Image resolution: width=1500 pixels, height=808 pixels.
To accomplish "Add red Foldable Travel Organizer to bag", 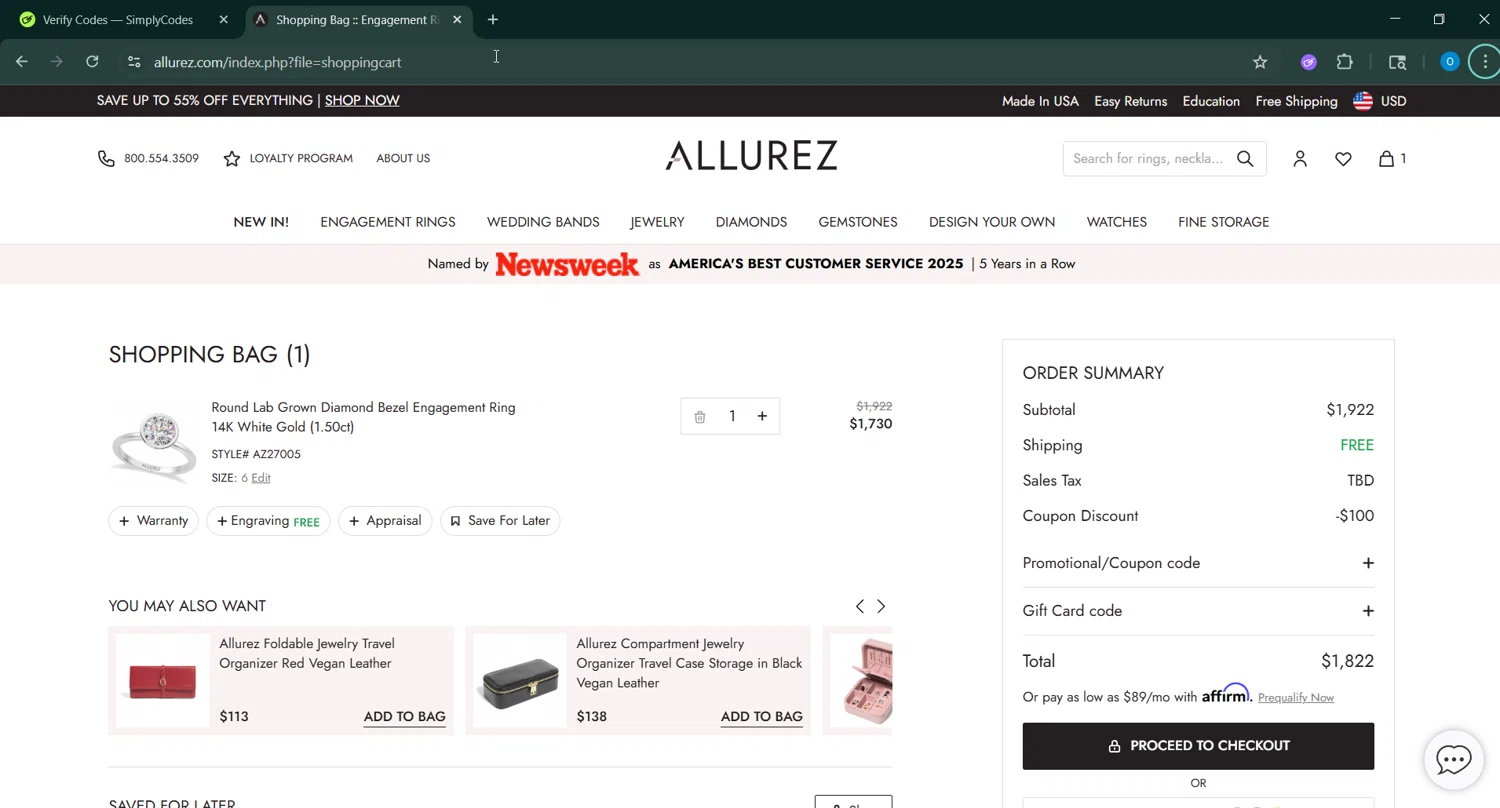I will pos(404,716).
